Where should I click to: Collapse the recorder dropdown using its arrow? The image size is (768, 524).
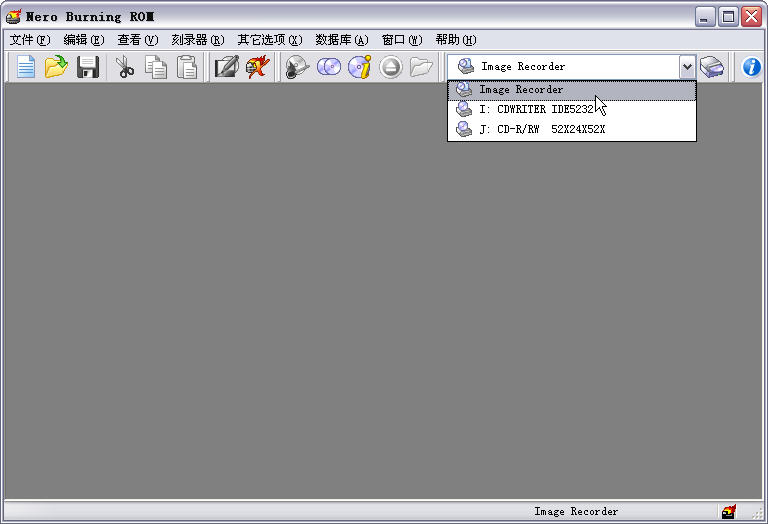click(x=687, y=67)
